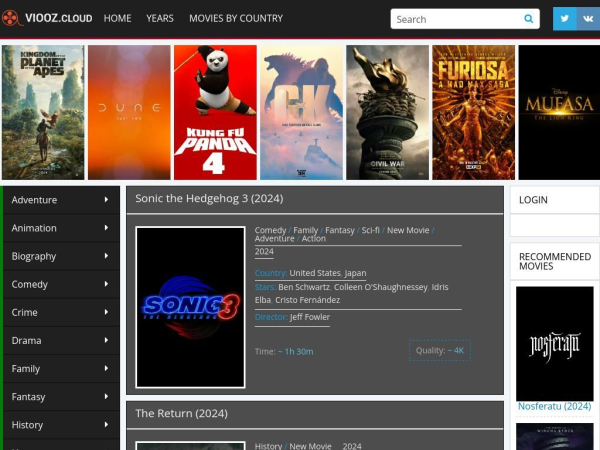Click the search magnifier icon
The width and height of the screenshot is (600, 450).
[x=528, y=19]
